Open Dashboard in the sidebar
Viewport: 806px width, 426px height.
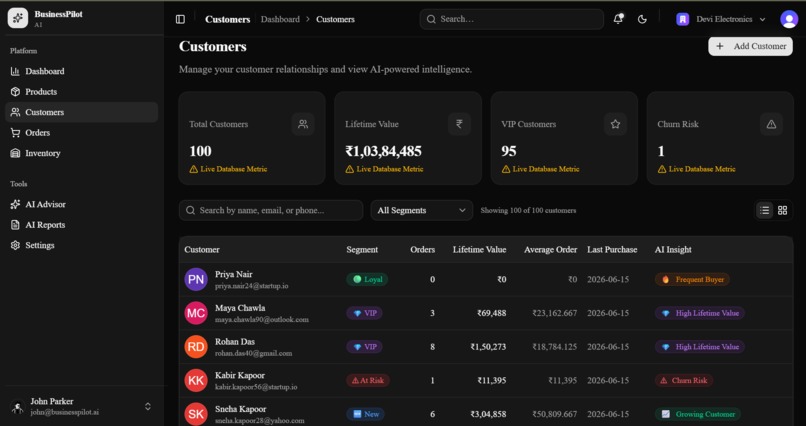82,71
